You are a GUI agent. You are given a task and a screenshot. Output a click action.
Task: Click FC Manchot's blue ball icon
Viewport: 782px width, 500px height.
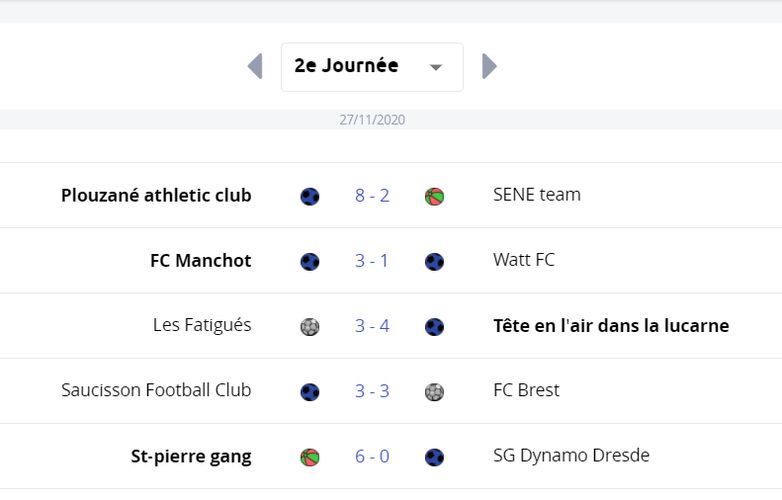(310, 262)
